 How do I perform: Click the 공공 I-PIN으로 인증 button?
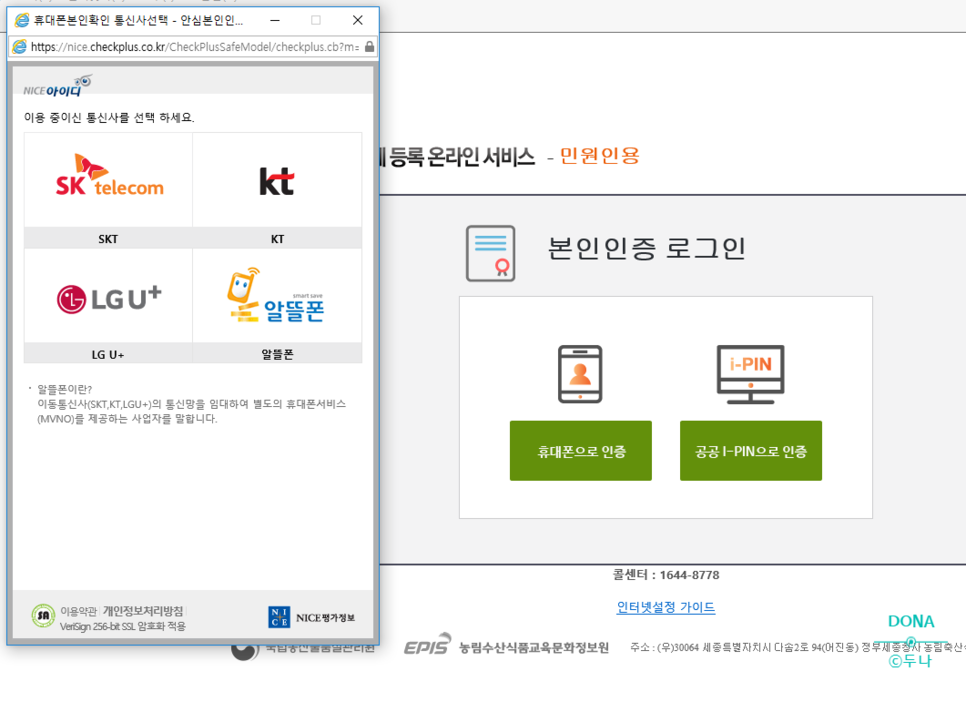tap(750, 451)
